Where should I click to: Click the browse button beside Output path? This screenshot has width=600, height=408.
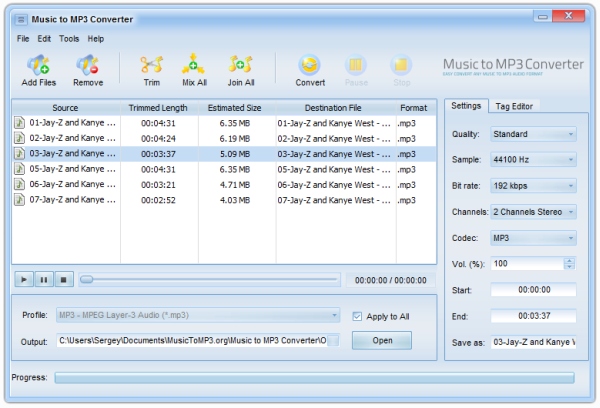pyautogui.click(x=333, y=340)
